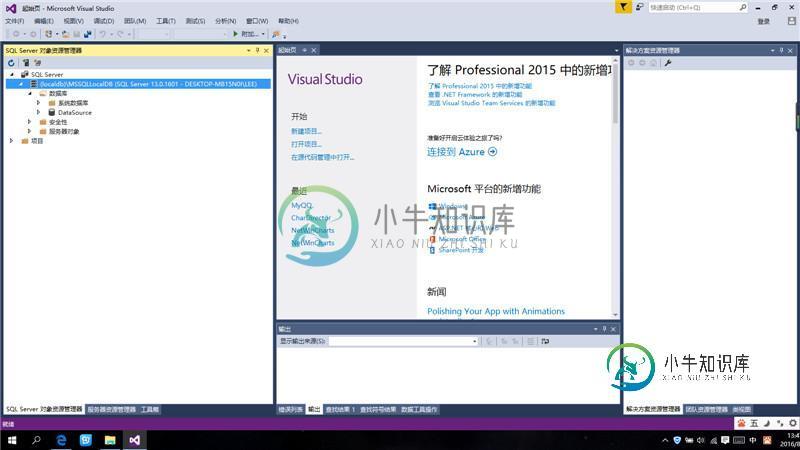Click the wrench properties icon in Solution Explorer
The height and width of the screenshot is (450, 800).
pyautogui.click(x=668, y=63)
